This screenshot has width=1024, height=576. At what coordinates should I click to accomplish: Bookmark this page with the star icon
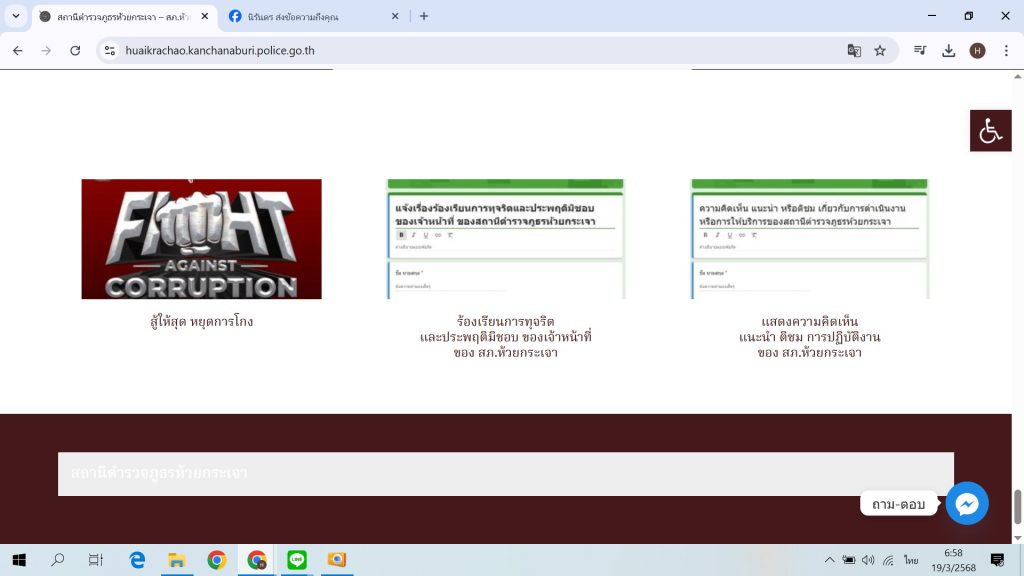click(880, 50)
